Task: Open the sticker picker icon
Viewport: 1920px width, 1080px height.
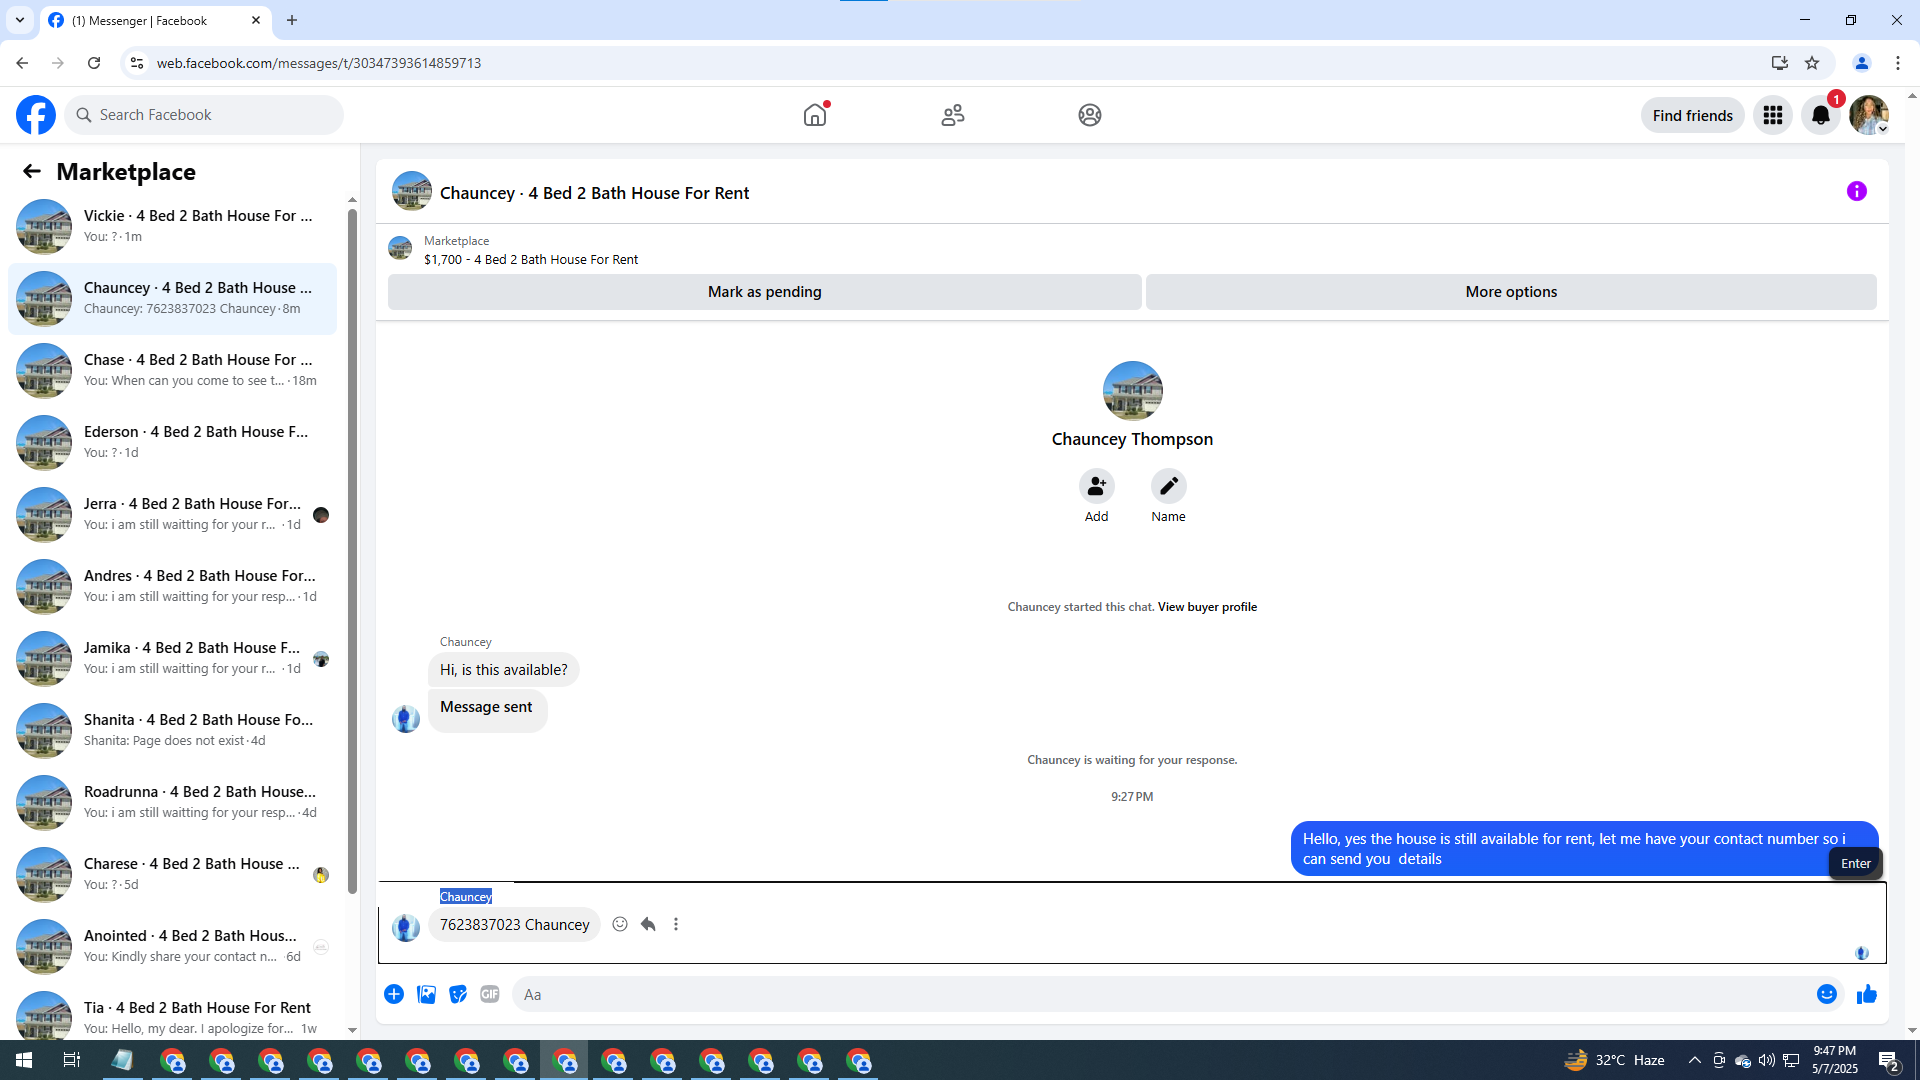Action: click(458, 994)
